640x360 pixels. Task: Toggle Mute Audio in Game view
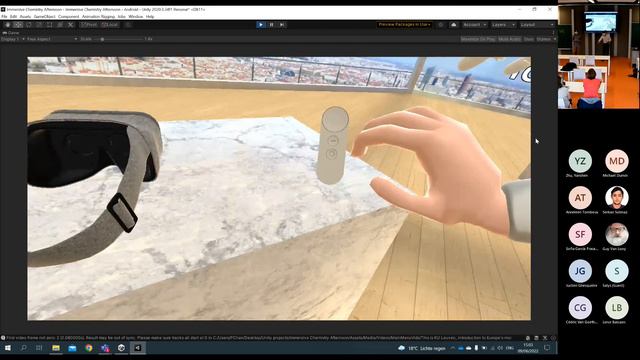click(x=509, y=39)
